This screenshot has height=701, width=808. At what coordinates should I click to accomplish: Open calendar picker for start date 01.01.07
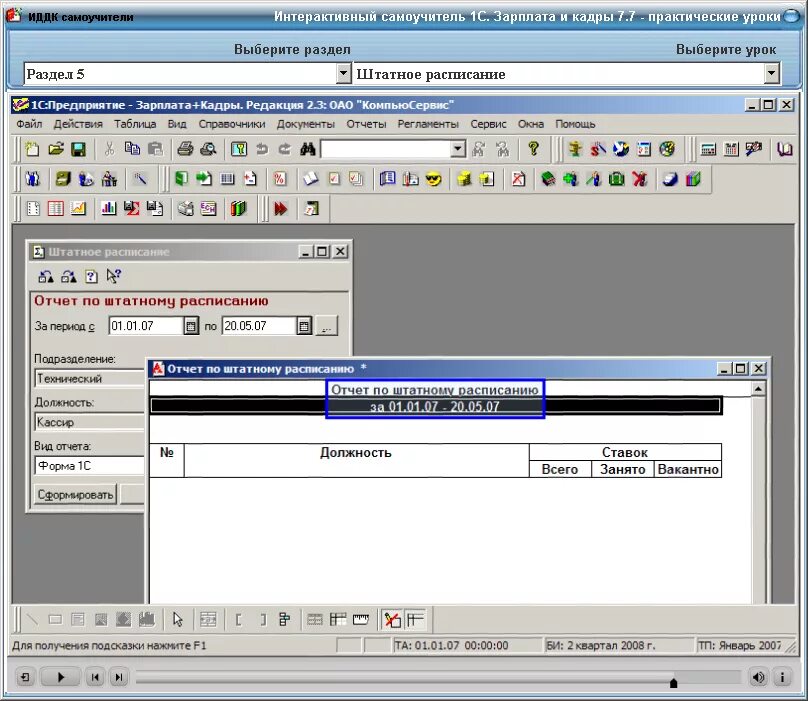pos(191,326)
